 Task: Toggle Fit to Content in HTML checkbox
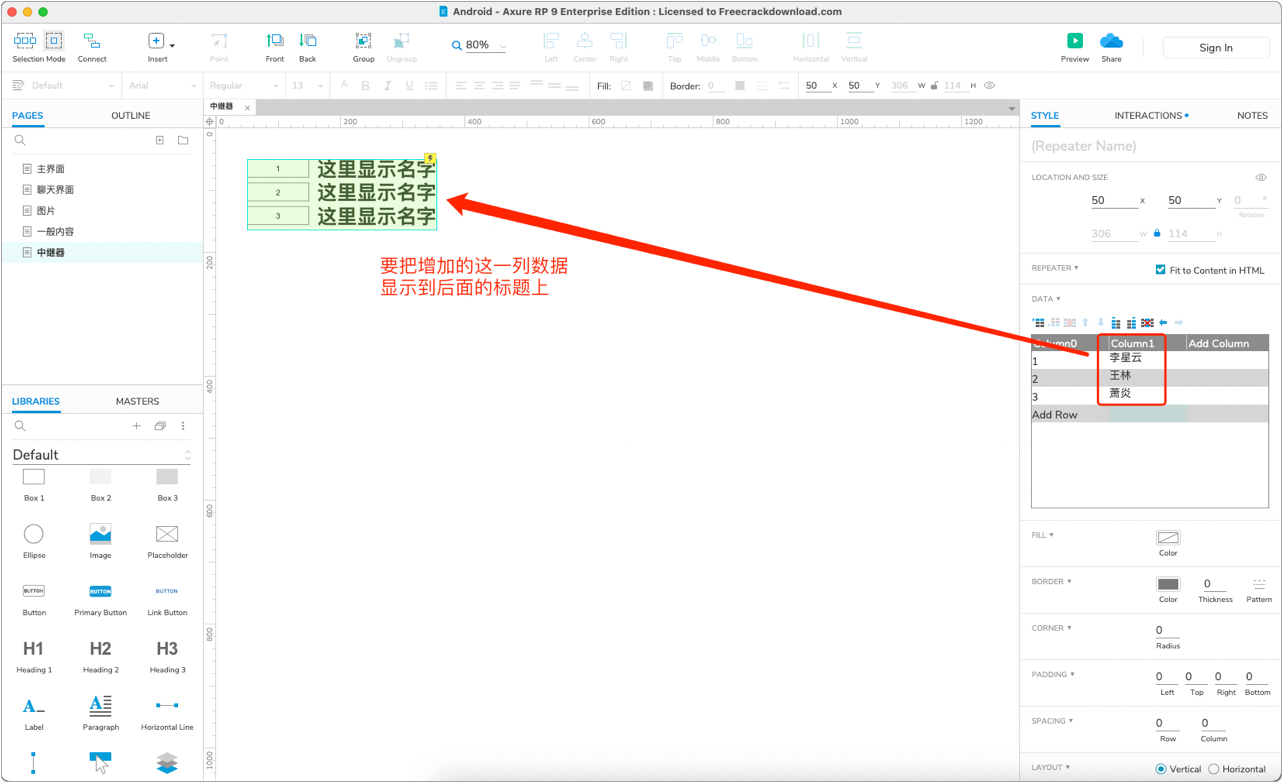[x=1160, y=270]
